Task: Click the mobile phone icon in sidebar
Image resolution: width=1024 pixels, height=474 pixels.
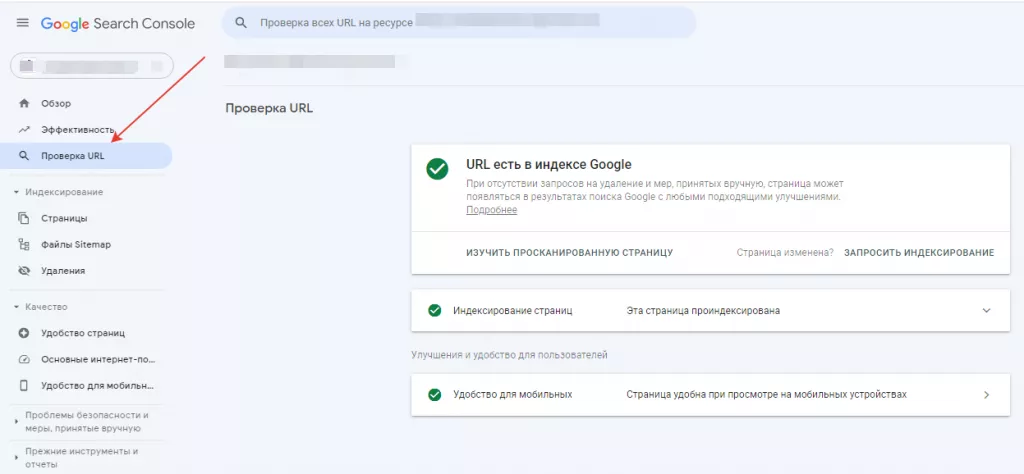Action: (x=24, y=385)
